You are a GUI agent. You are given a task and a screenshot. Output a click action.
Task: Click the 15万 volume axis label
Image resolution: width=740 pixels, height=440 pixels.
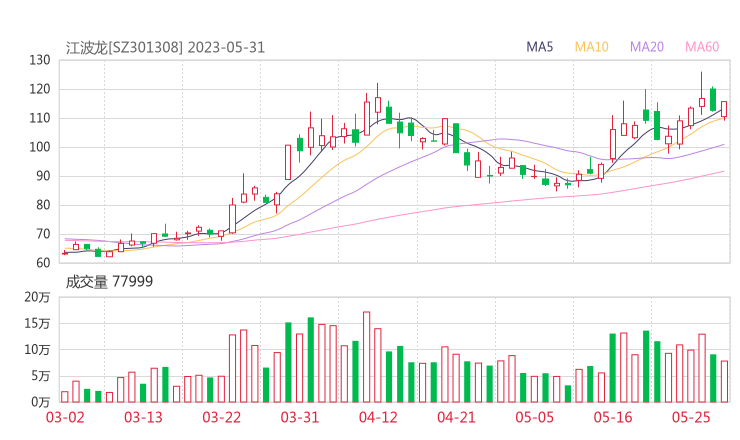tap(37, 324)
